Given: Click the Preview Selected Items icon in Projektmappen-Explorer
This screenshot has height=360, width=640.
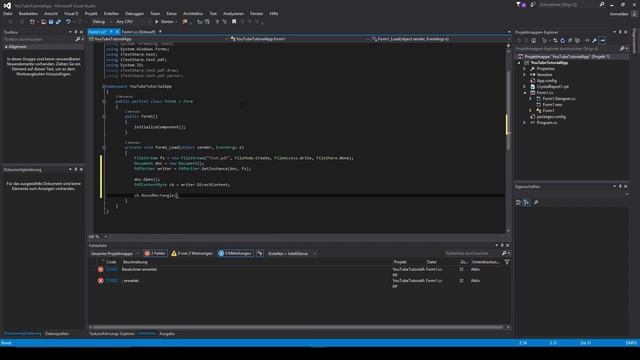Looking at the screenshot, I should (x=602, y=40).
